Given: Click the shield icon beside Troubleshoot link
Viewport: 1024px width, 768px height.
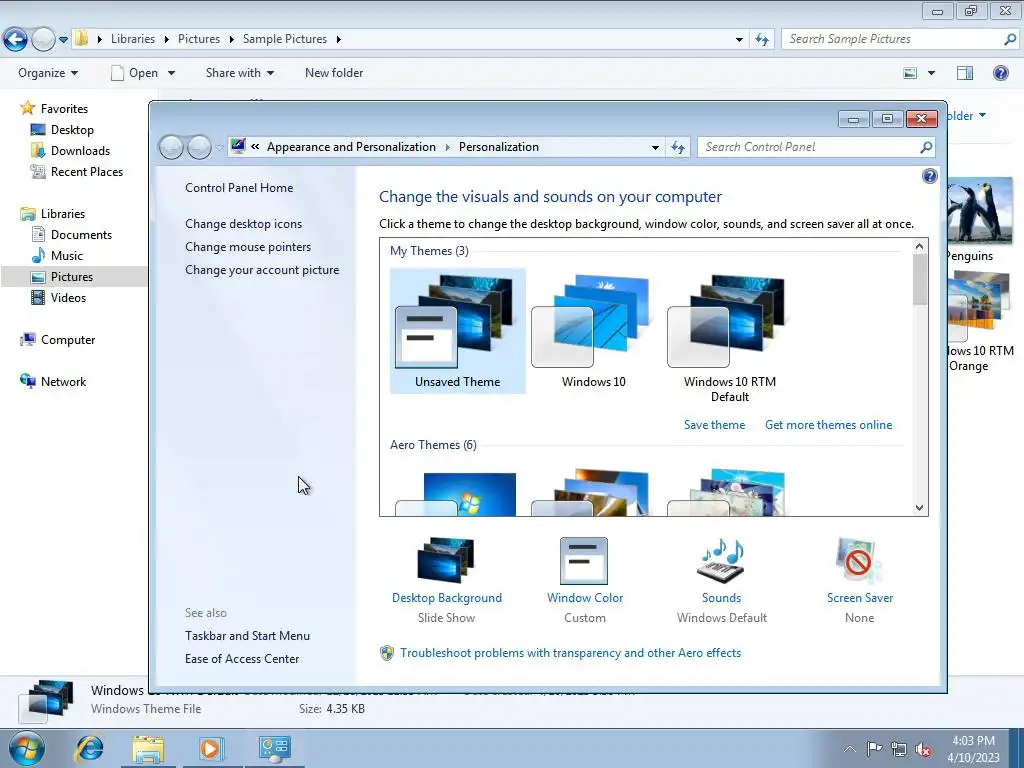Looking at the screenshot, I should coord(387,653).
